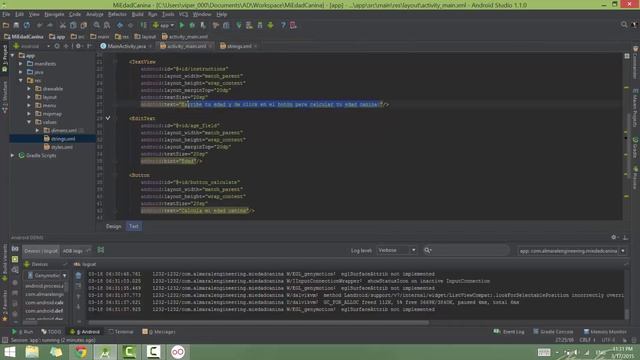Open the Log level Verbose dropdown
This screenshot has height=360, width=640.
point(396,250)
